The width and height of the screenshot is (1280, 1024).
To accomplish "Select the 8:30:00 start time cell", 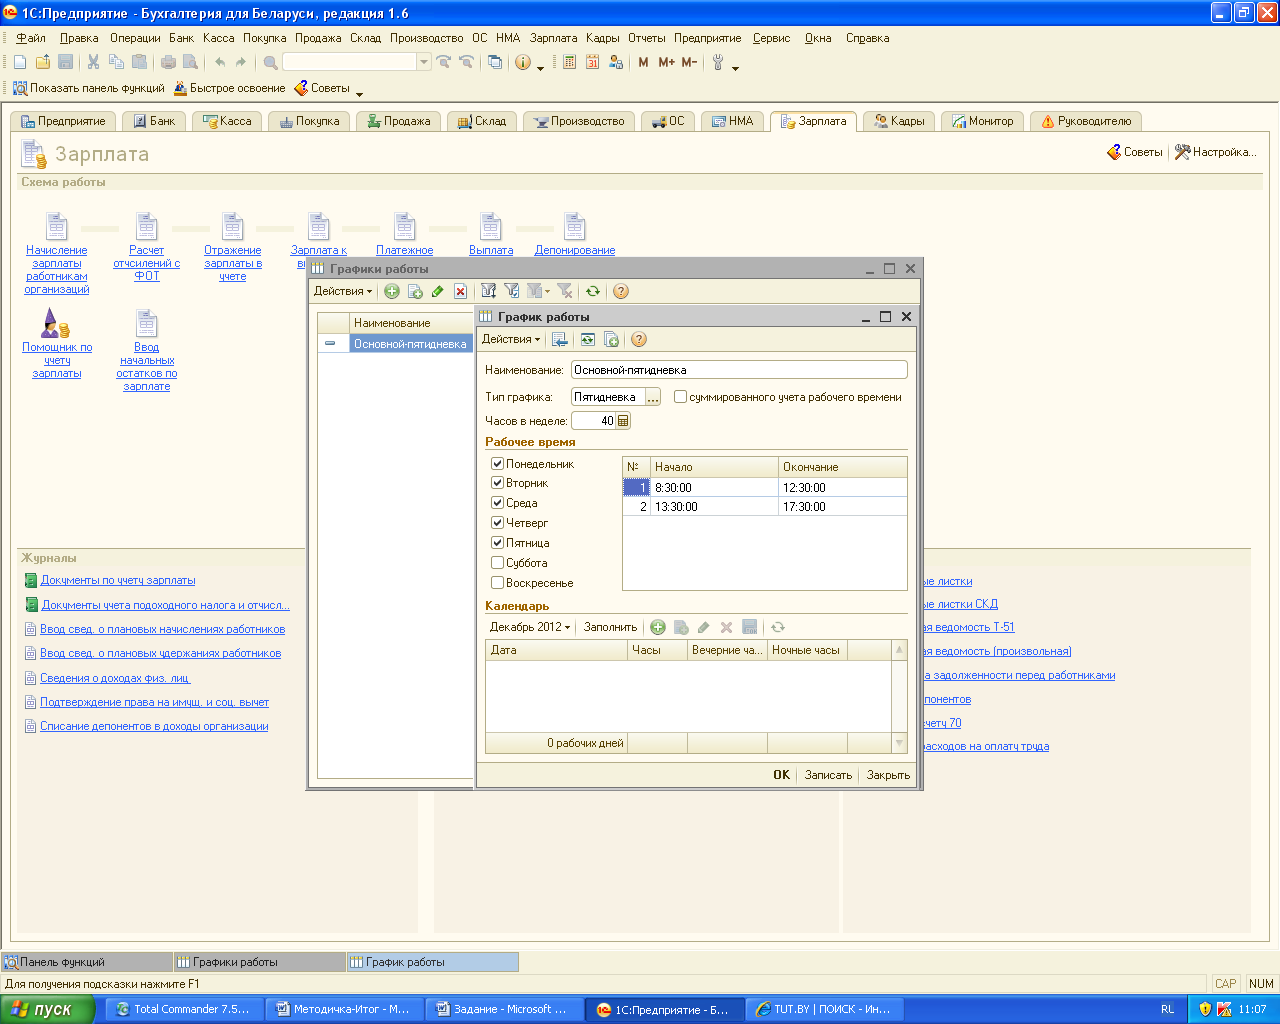I will tap(714, 488).
